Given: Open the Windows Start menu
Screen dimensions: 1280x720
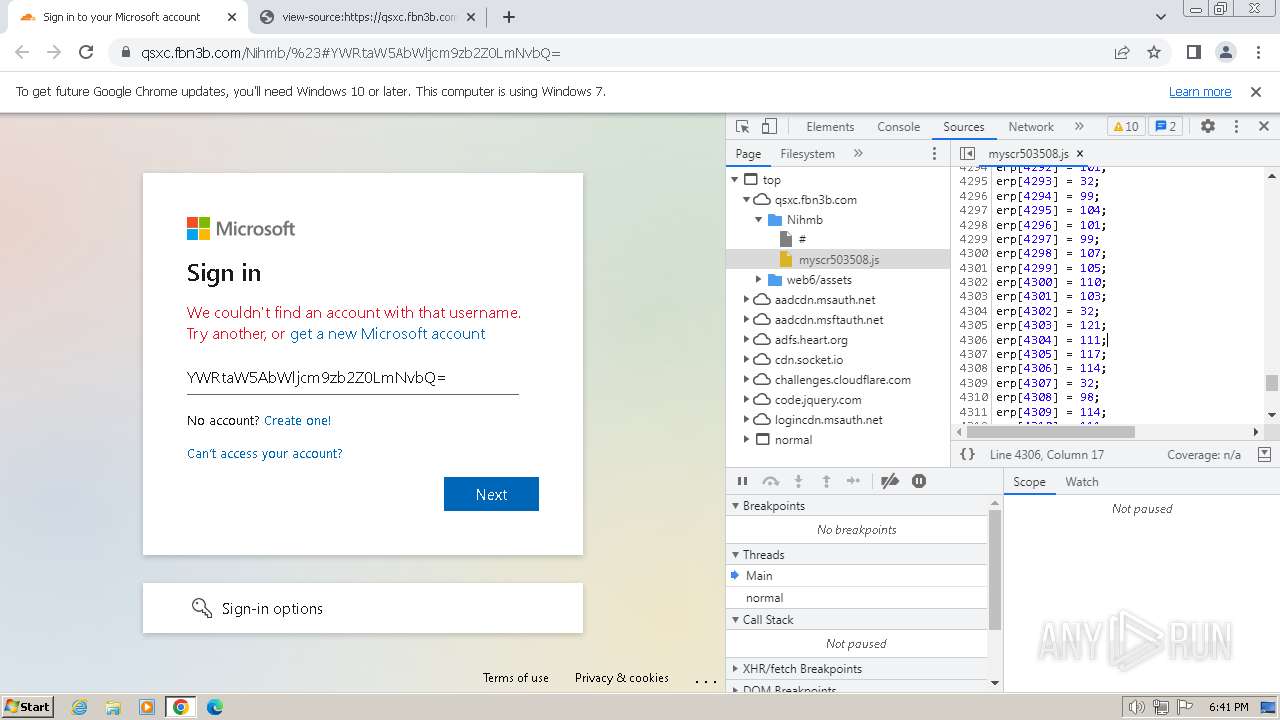Looking at the screenshot, I should (x=28, y=707).
